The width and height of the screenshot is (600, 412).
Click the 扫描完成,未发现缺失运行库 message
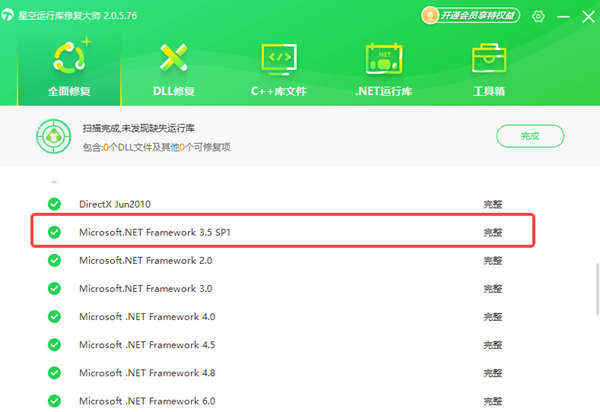(139, 128)
